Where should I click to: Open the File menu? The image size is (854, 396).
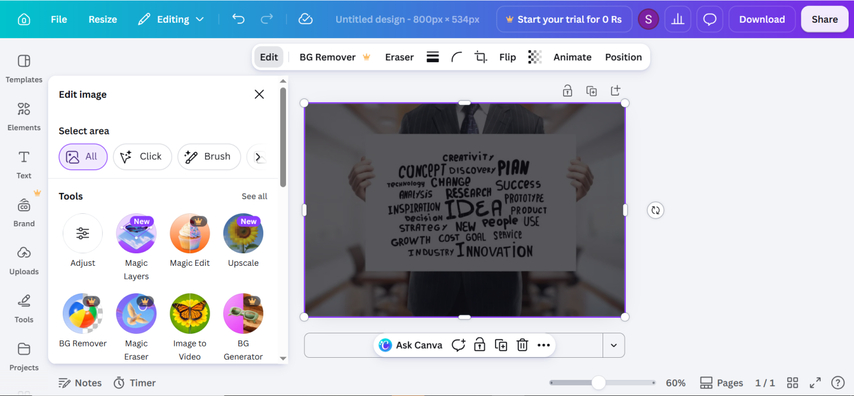pyautogui.click(x=59, y=20)
